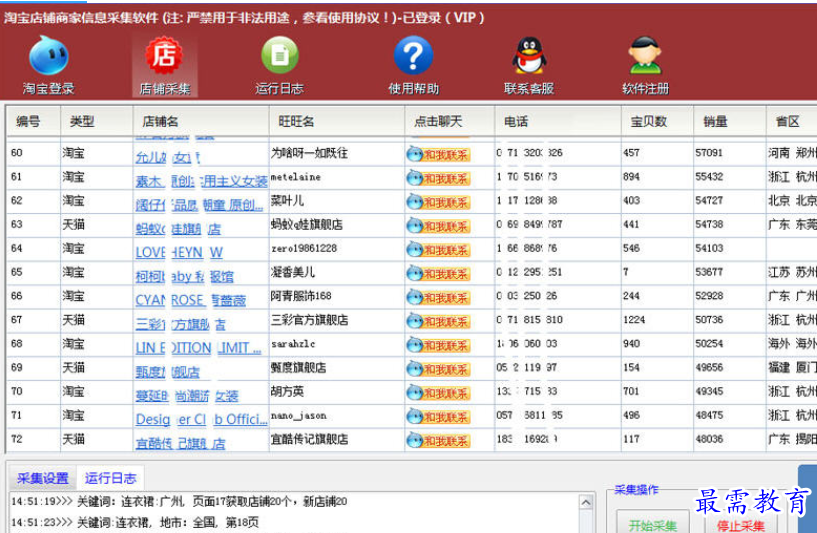Sort by the 编号 column header
This screenshot has width=817, height=533.
coord(33,122)
